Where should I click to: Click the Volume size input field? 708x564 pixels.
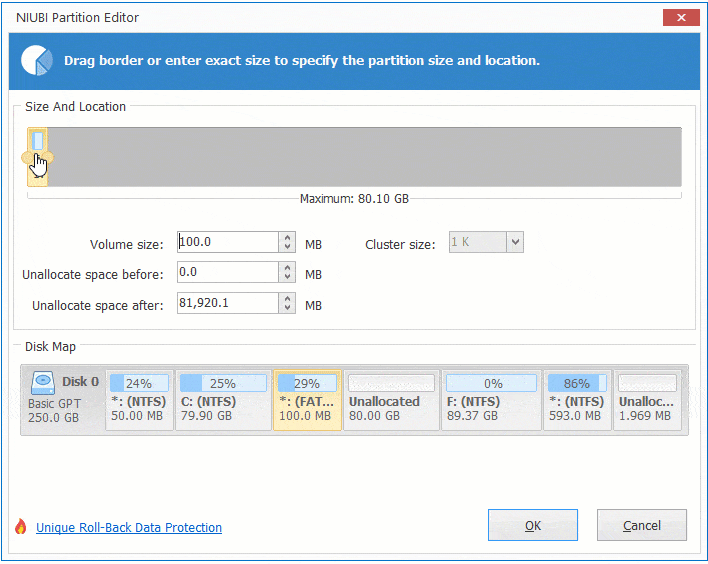(x=227, y=242)
